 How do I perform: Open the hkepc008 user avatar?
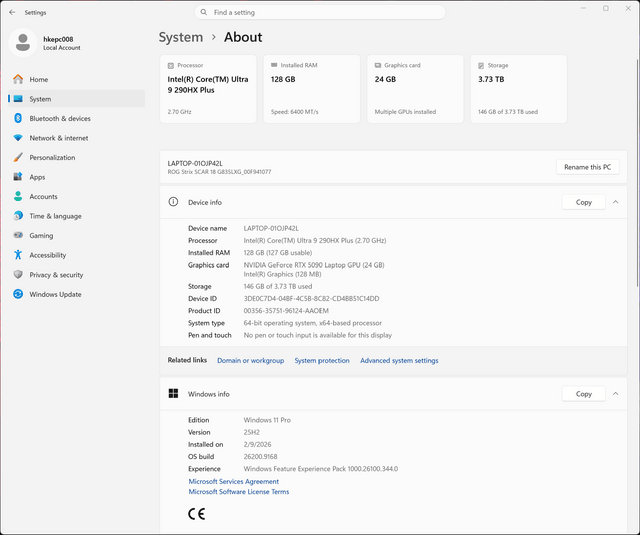[x=23, y=42]
